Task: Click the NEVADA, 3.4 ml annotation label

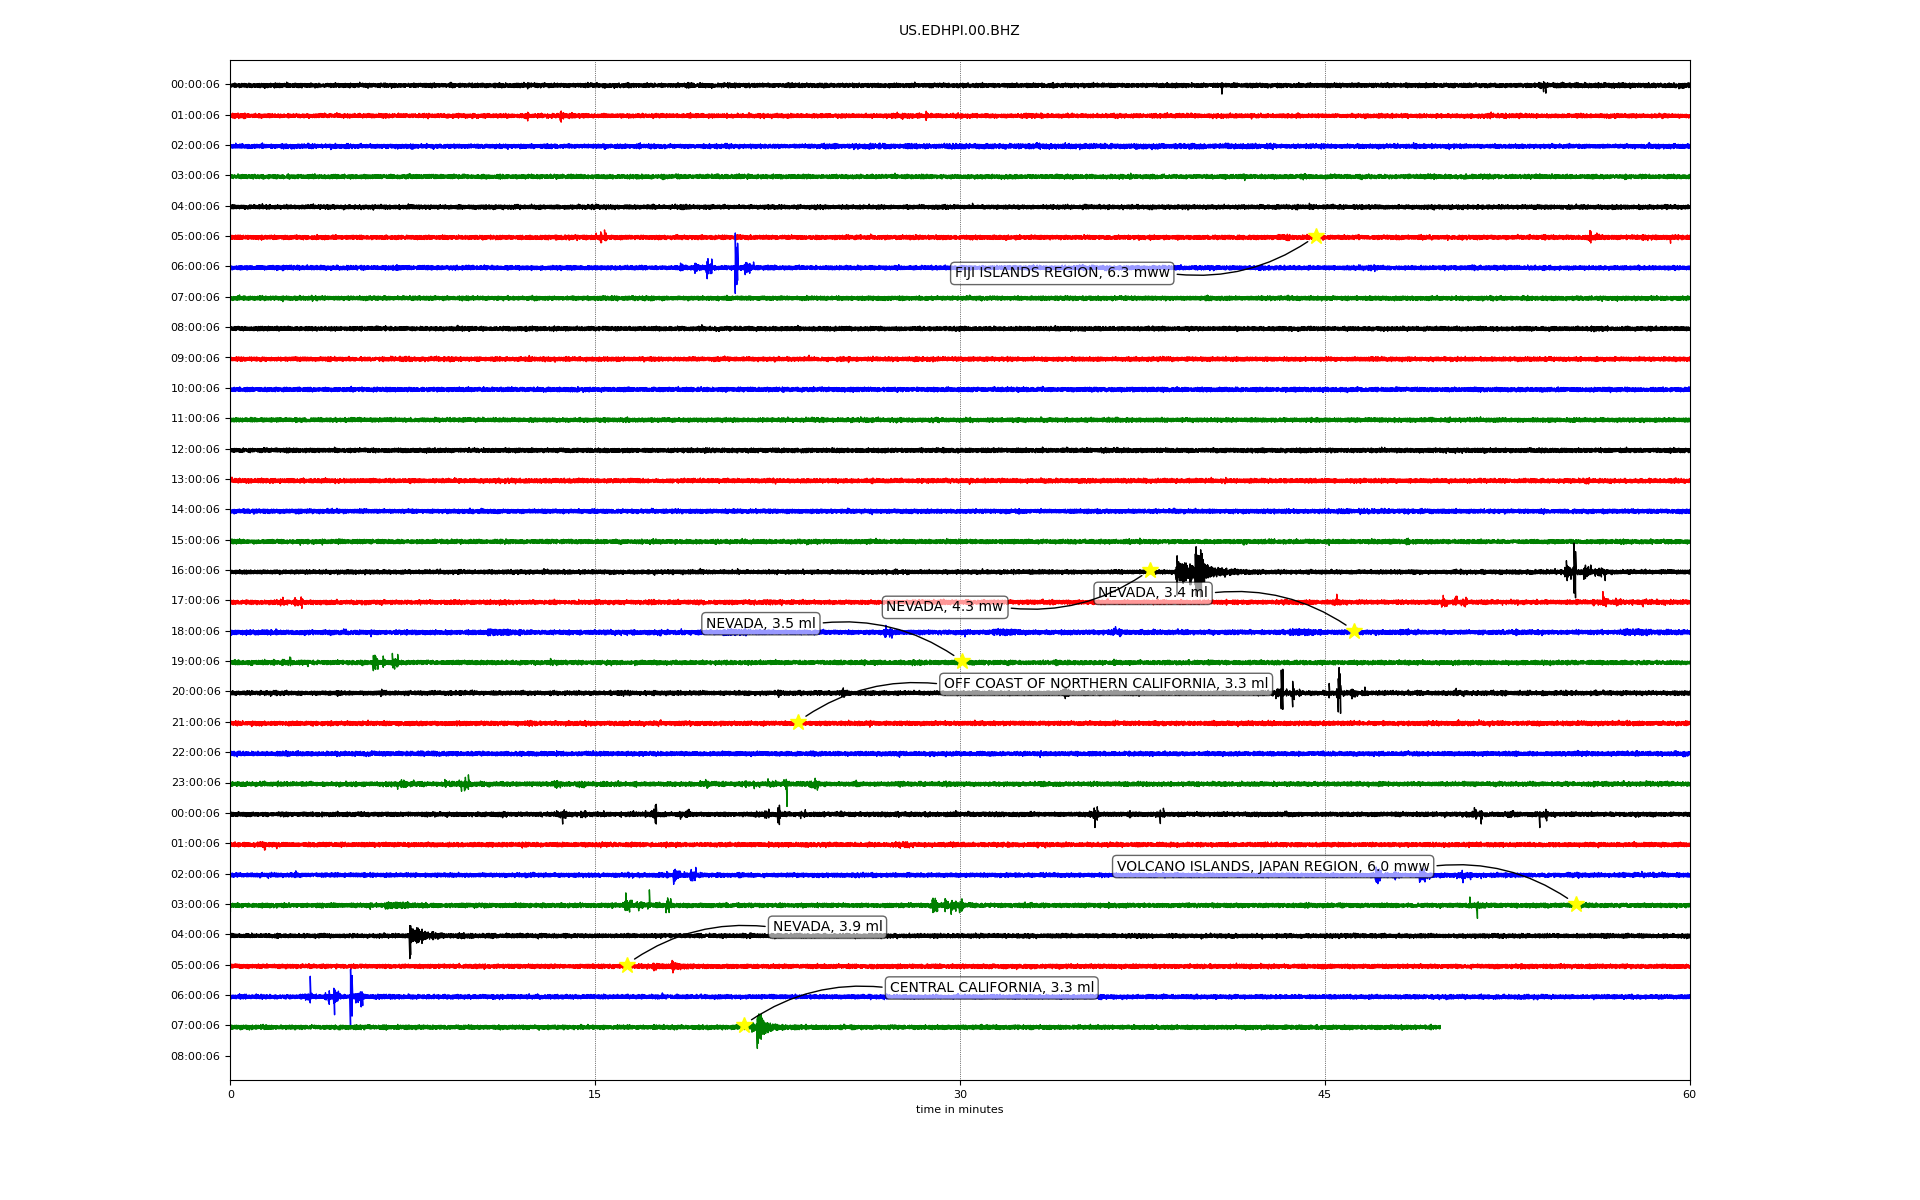Action: [x=1152, y=592]
